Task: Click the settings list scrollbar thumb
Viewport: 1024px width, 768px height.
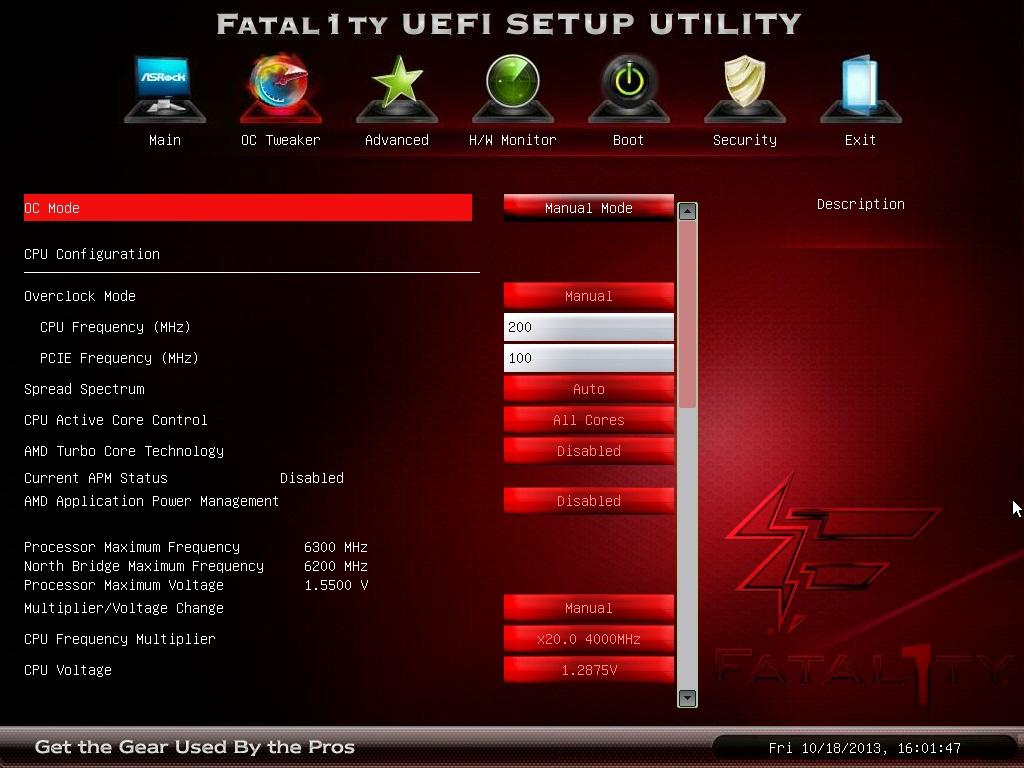Action: pyautogui.click(x=687, y=315)
